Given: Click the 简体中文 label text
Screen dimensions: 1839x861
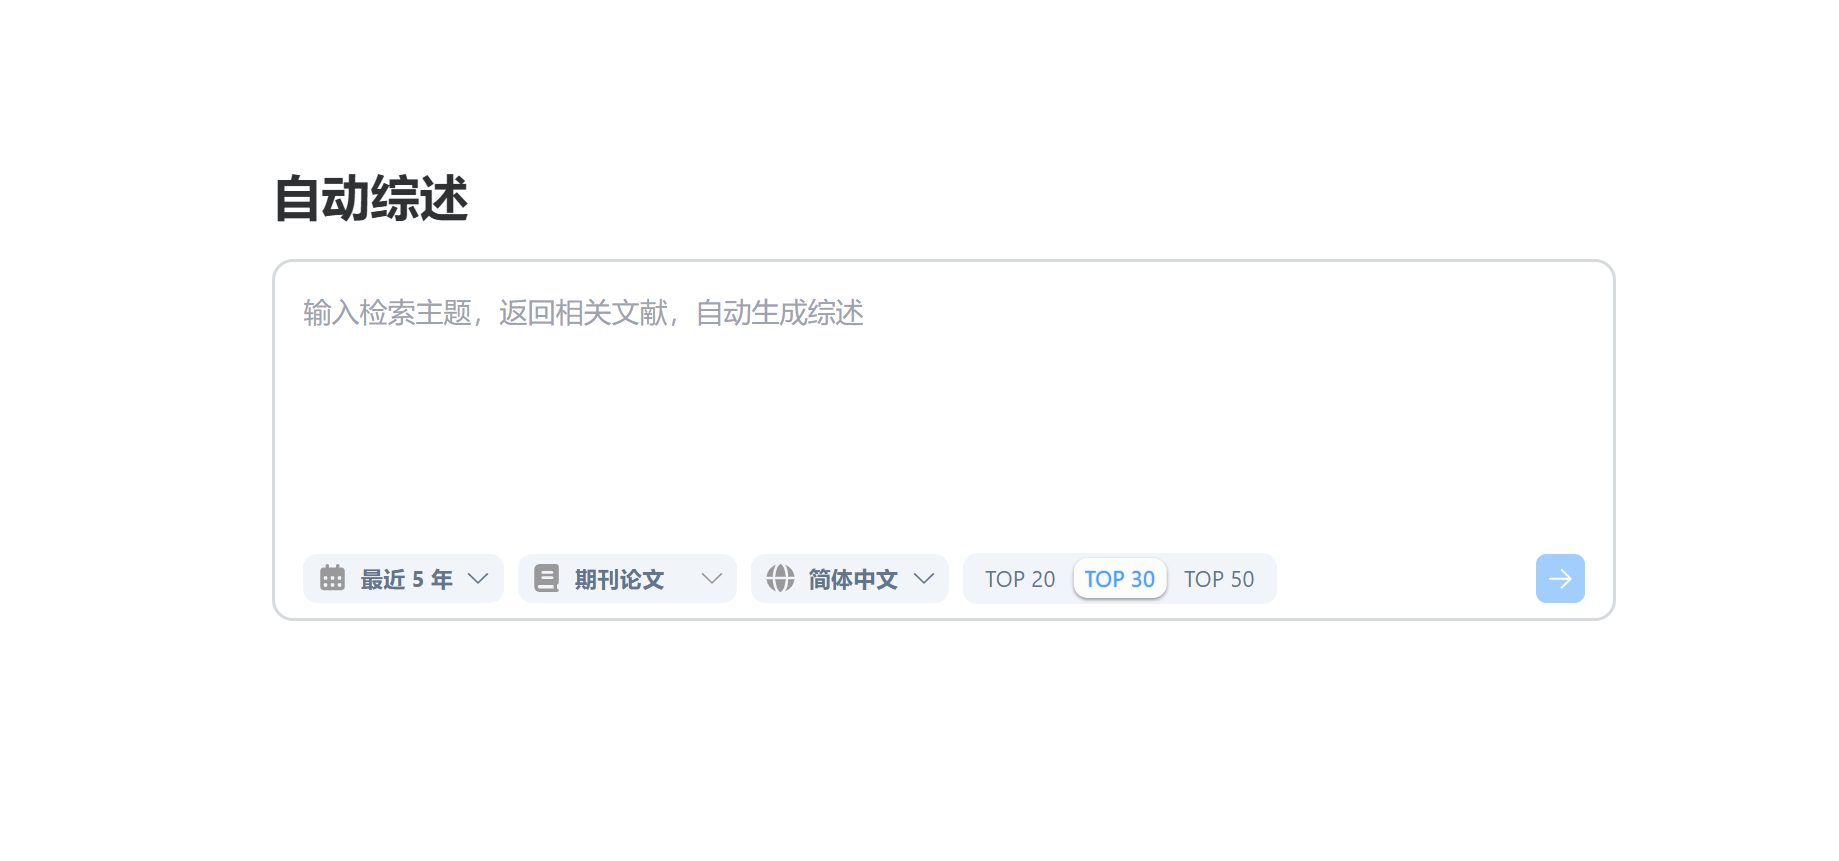Looking at the screenshot, I should tap(853, 579).
